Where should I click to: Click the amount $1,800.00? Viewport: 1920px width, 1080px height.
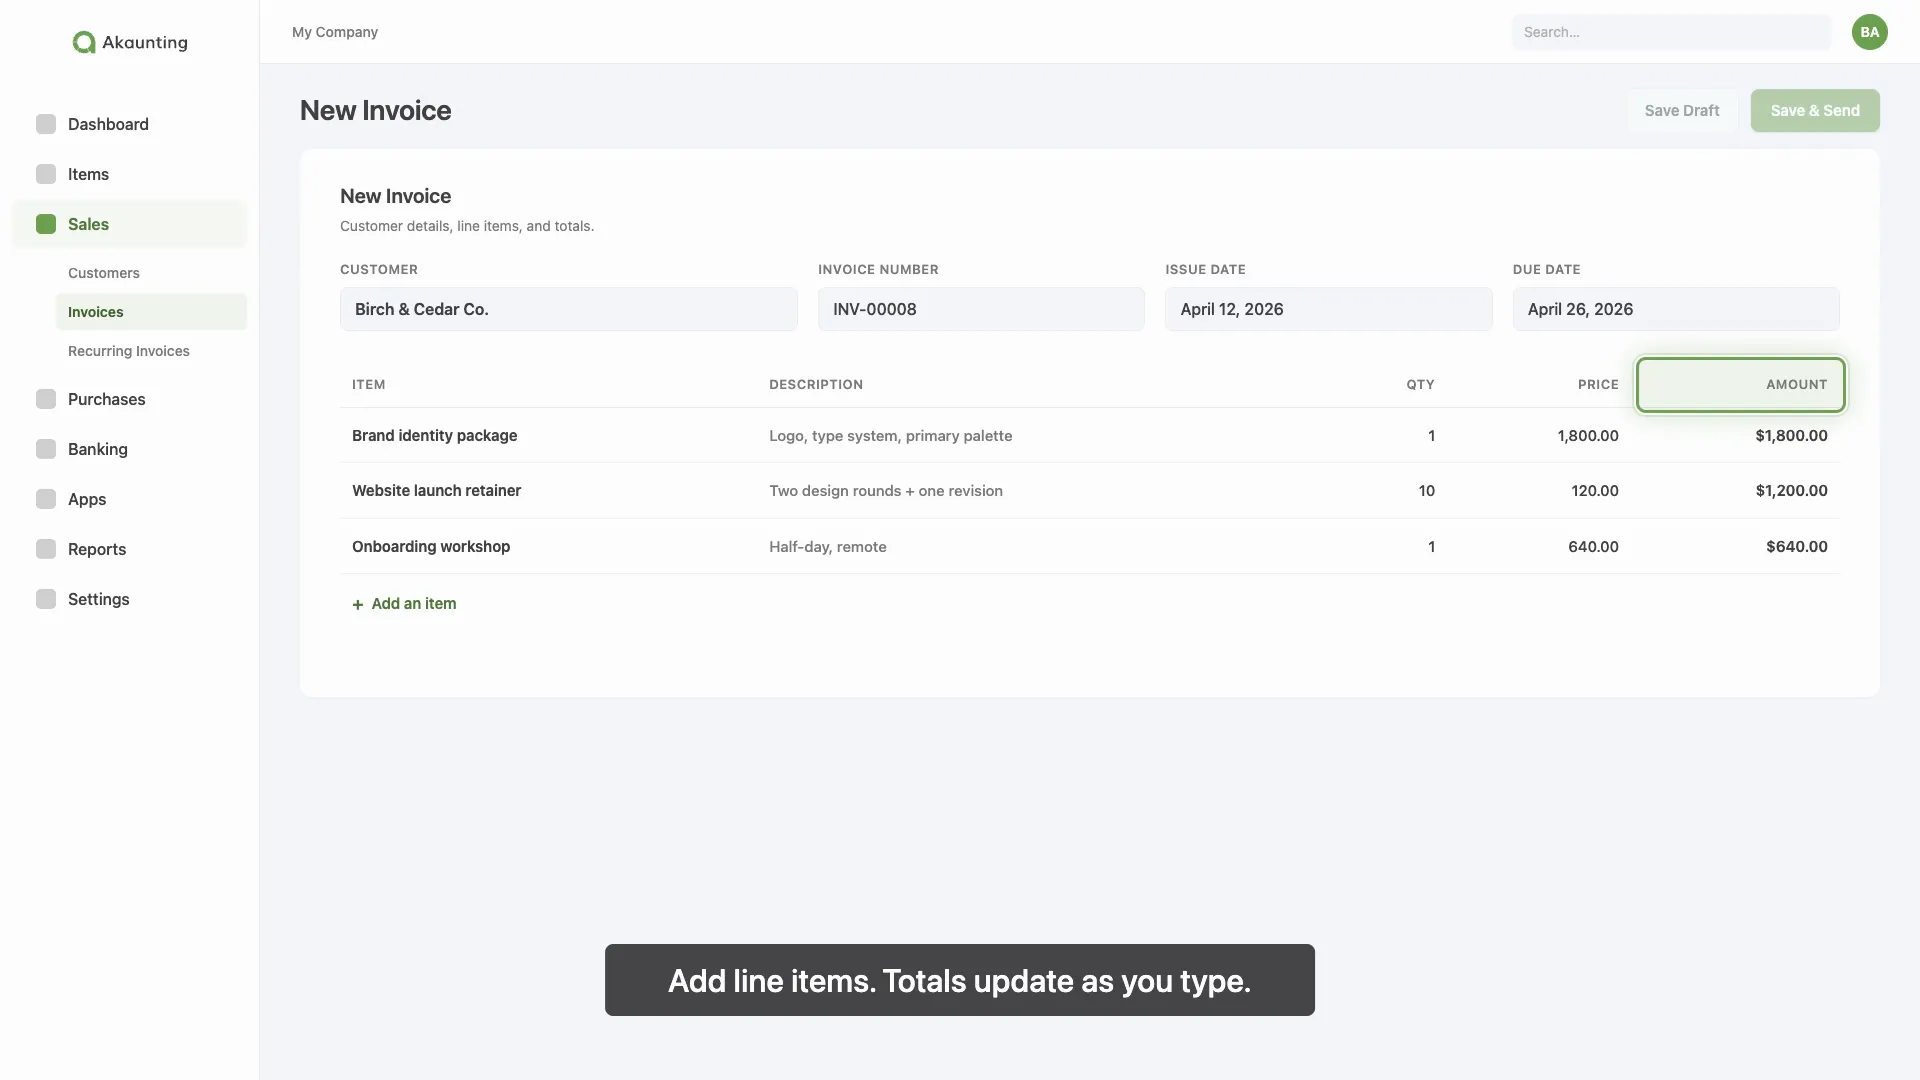pyautogui.click(x=1792, y=435)
